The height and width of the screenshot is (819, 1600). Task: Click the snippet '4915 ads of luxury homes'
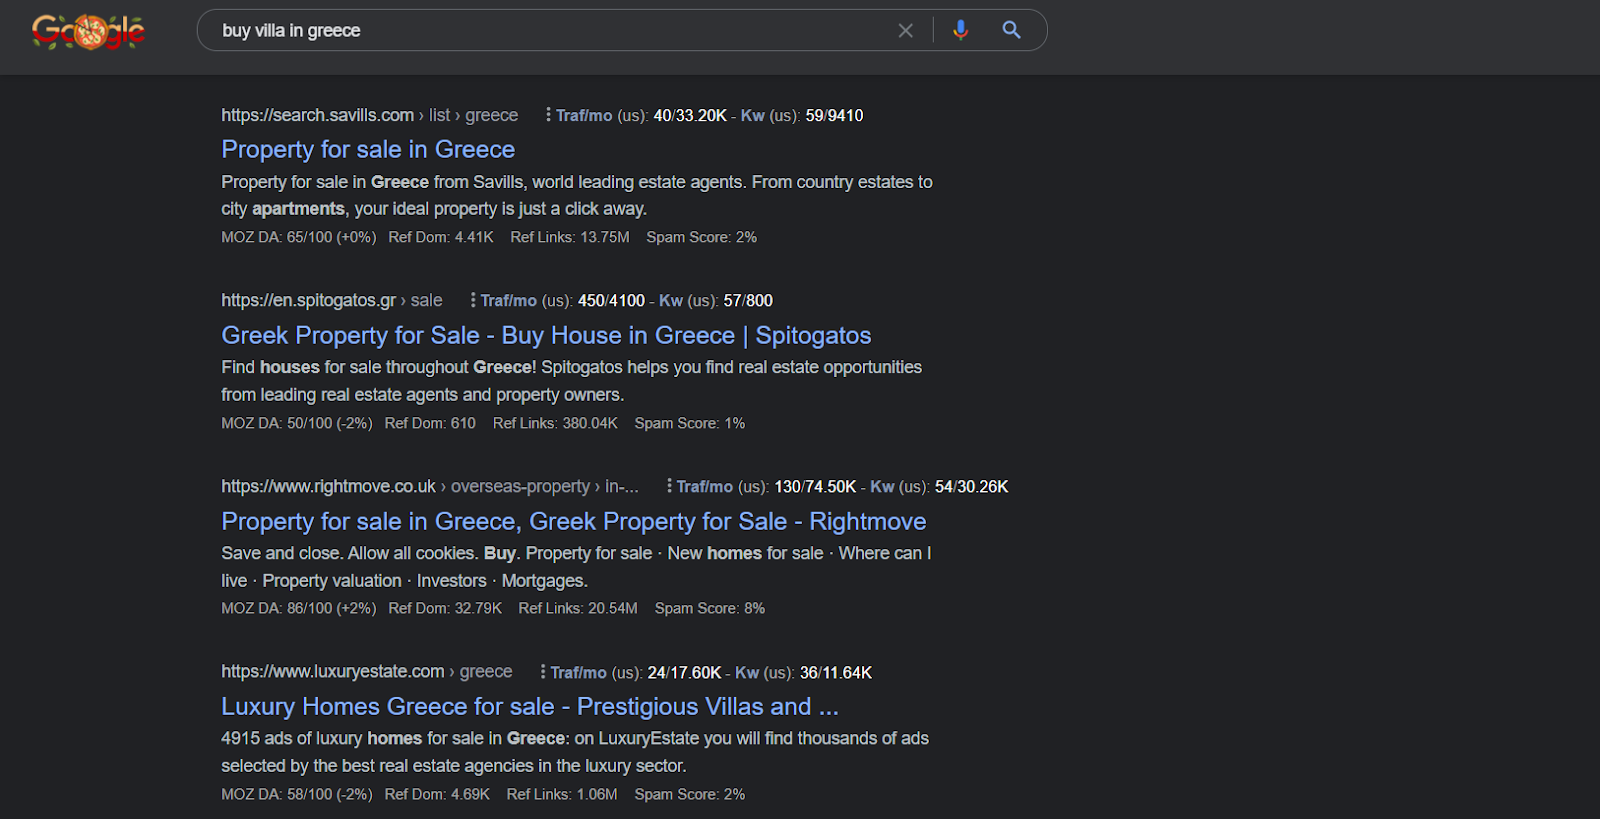tap(575, 752)
